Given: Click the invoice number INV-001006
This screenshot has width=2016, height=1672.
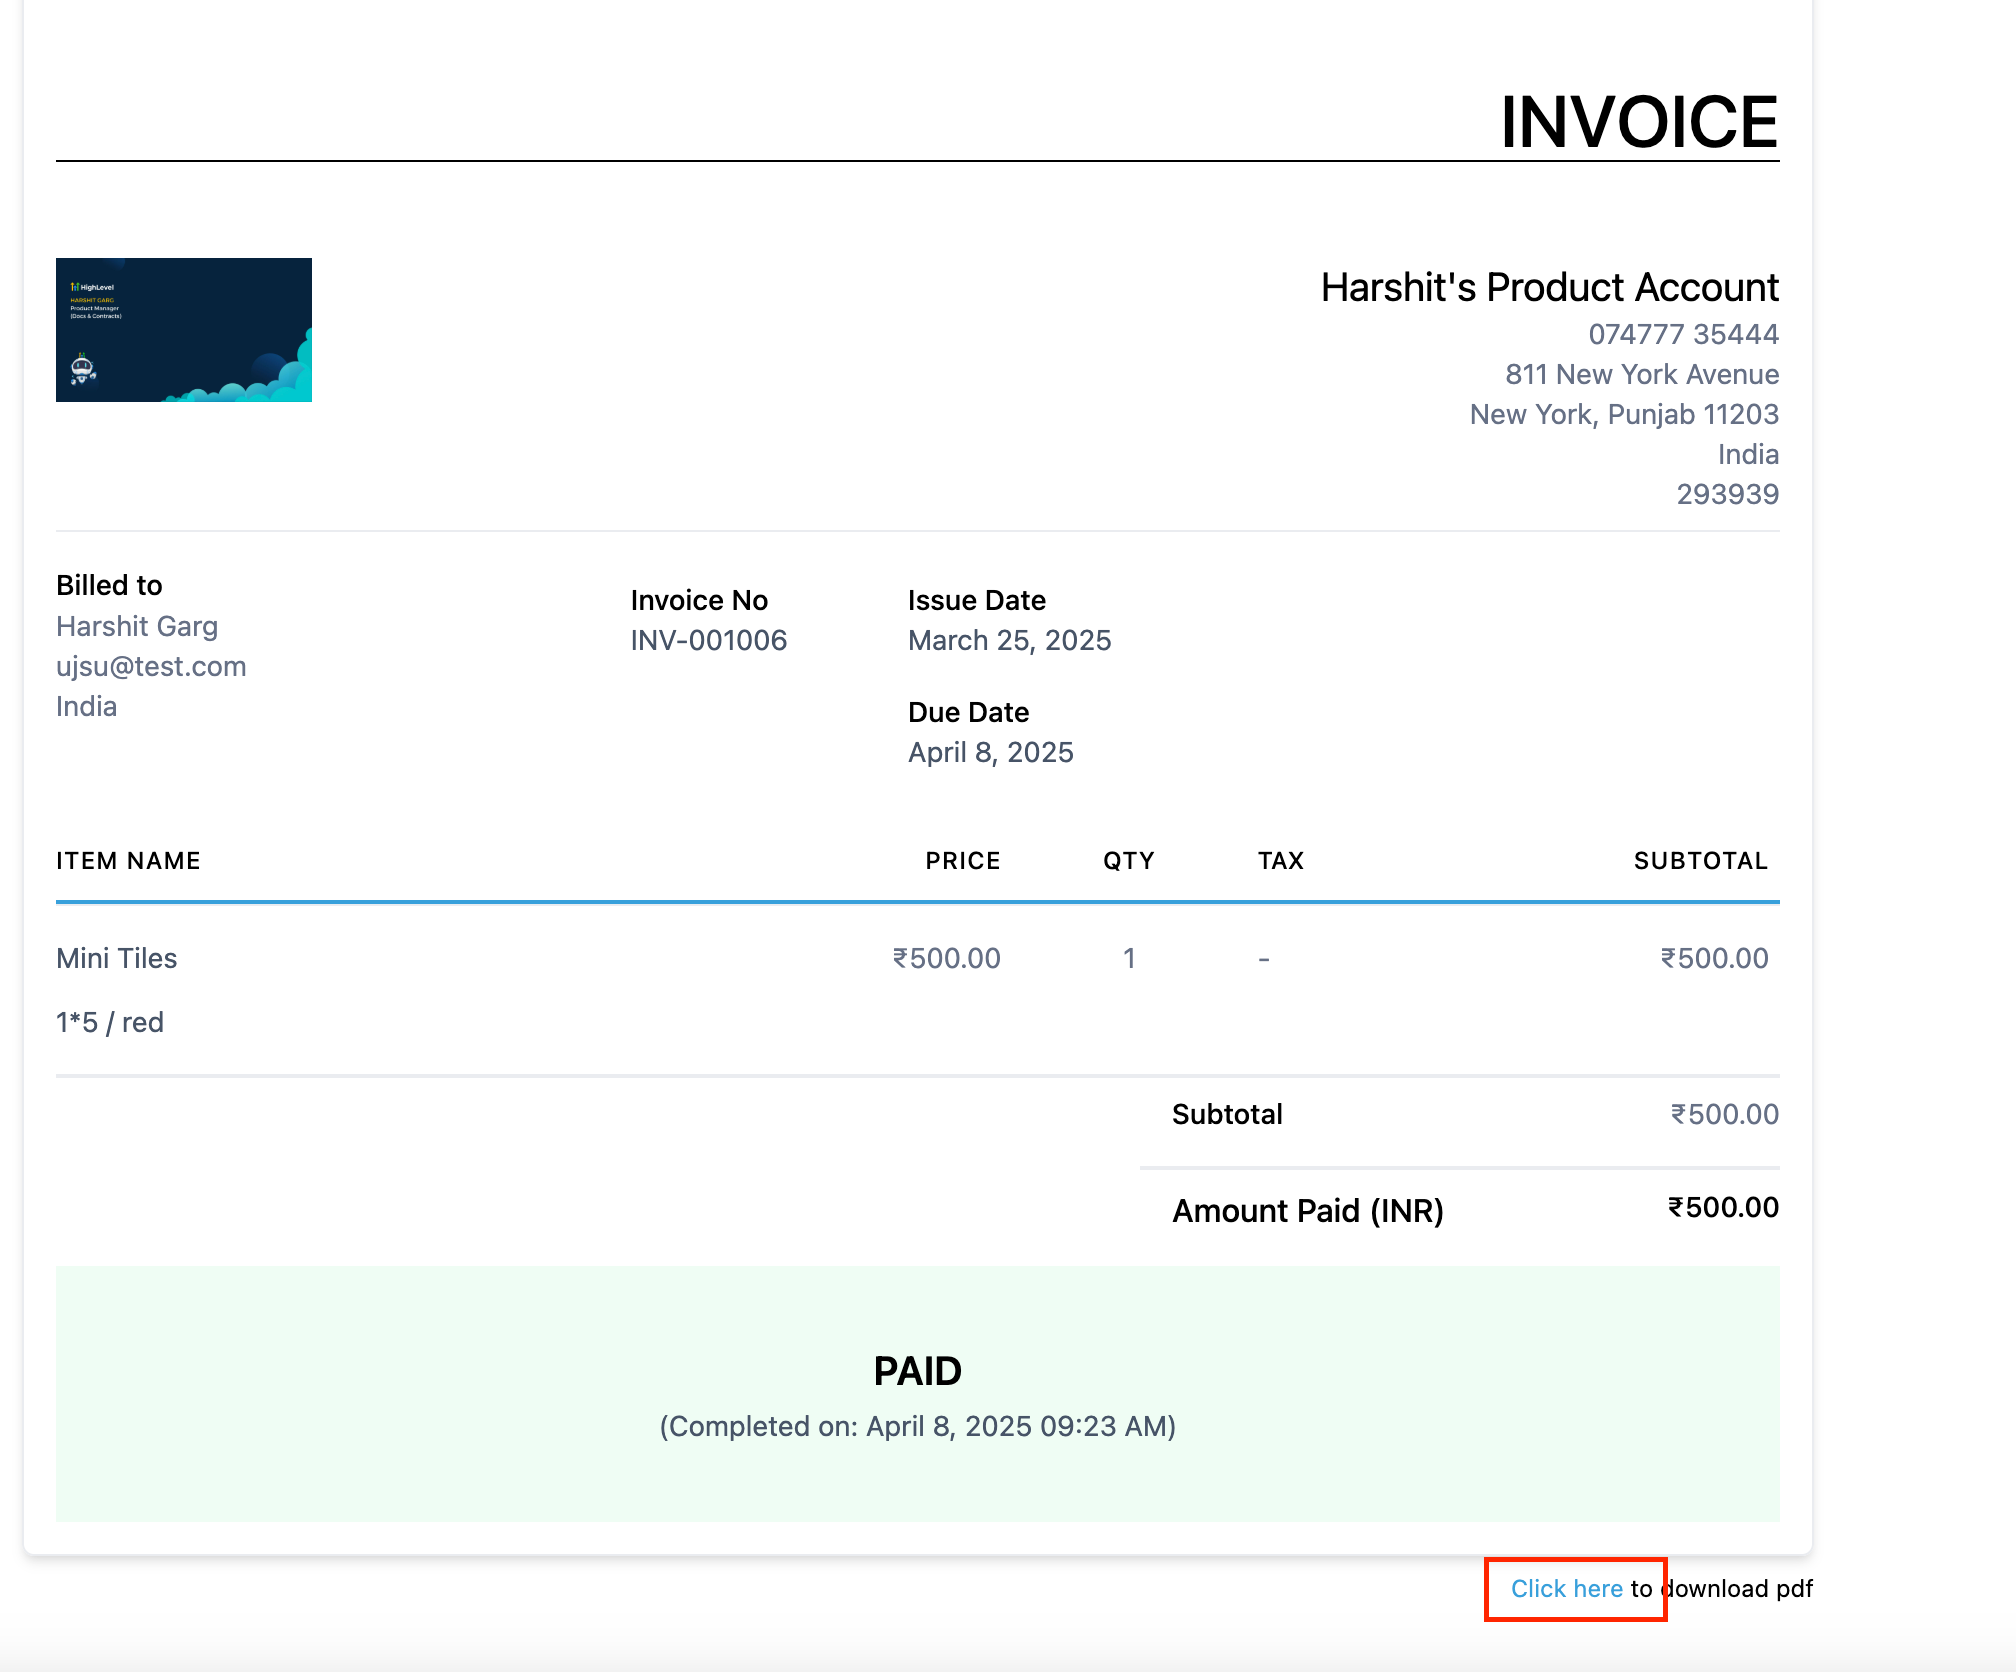Looking at the screenshot, I should click(708, 640).
